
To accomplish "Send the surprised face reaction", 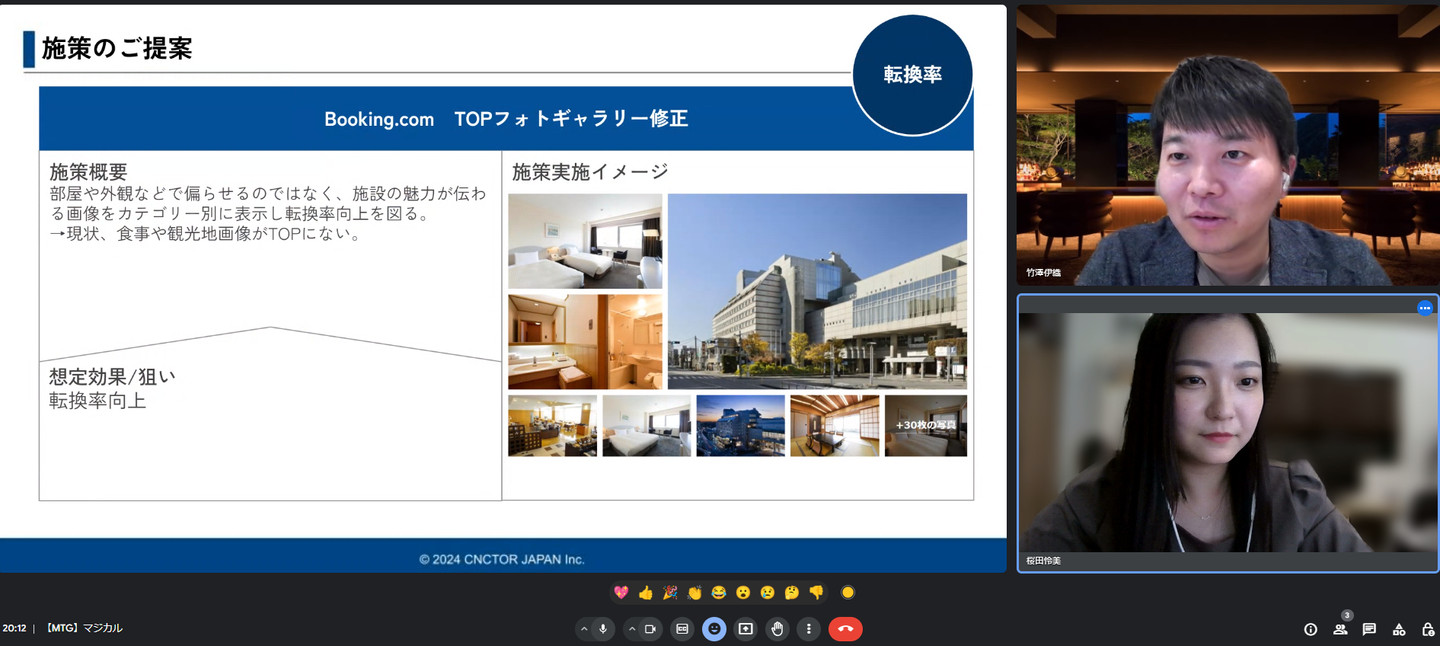I will click(x=743, y=593).
